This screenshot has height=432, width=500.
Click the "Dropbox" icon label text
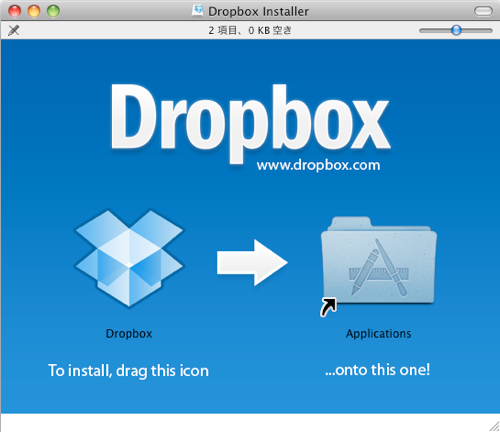[129, 334]
